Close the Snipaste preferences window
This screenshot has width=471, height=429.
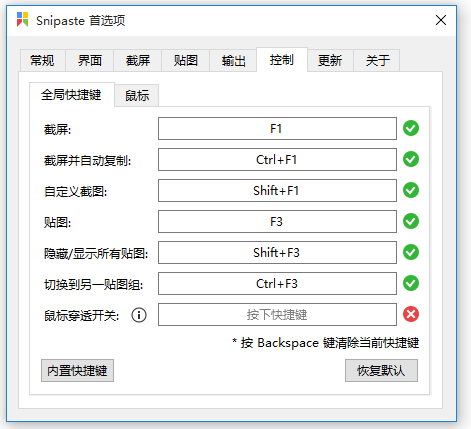coord(441,20)
